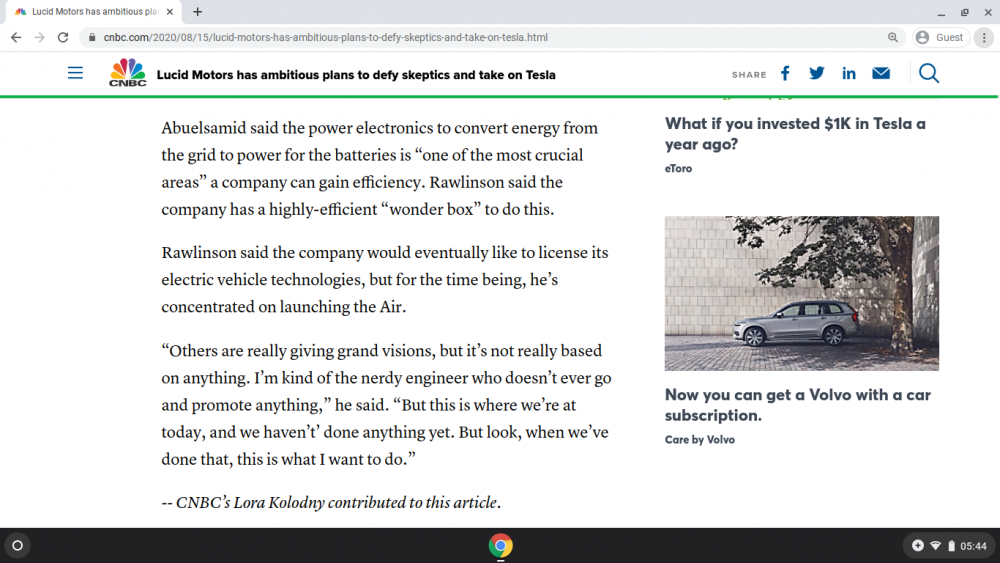Go back to previous page
This screenshot has height=563, width=1000.
16,38
